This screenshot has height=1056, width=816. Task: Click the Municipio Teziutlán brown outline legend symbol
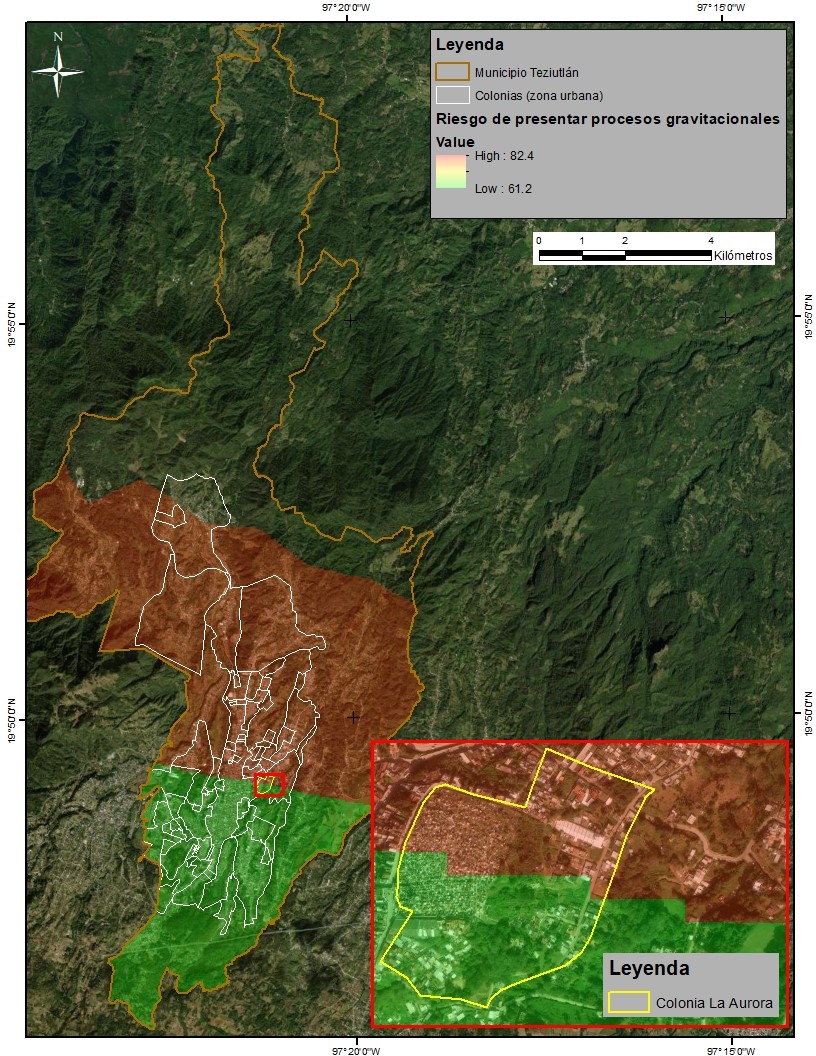[452, 72]
